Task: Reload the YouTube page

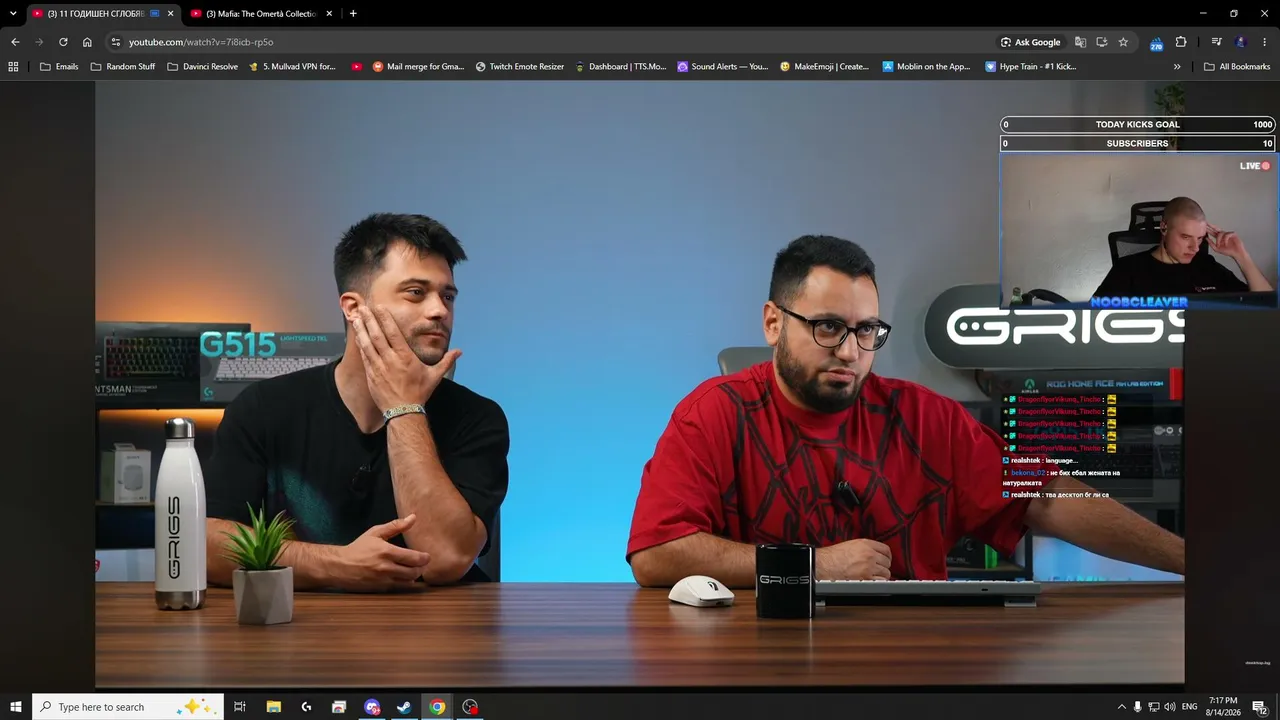Action: [63, 42]
